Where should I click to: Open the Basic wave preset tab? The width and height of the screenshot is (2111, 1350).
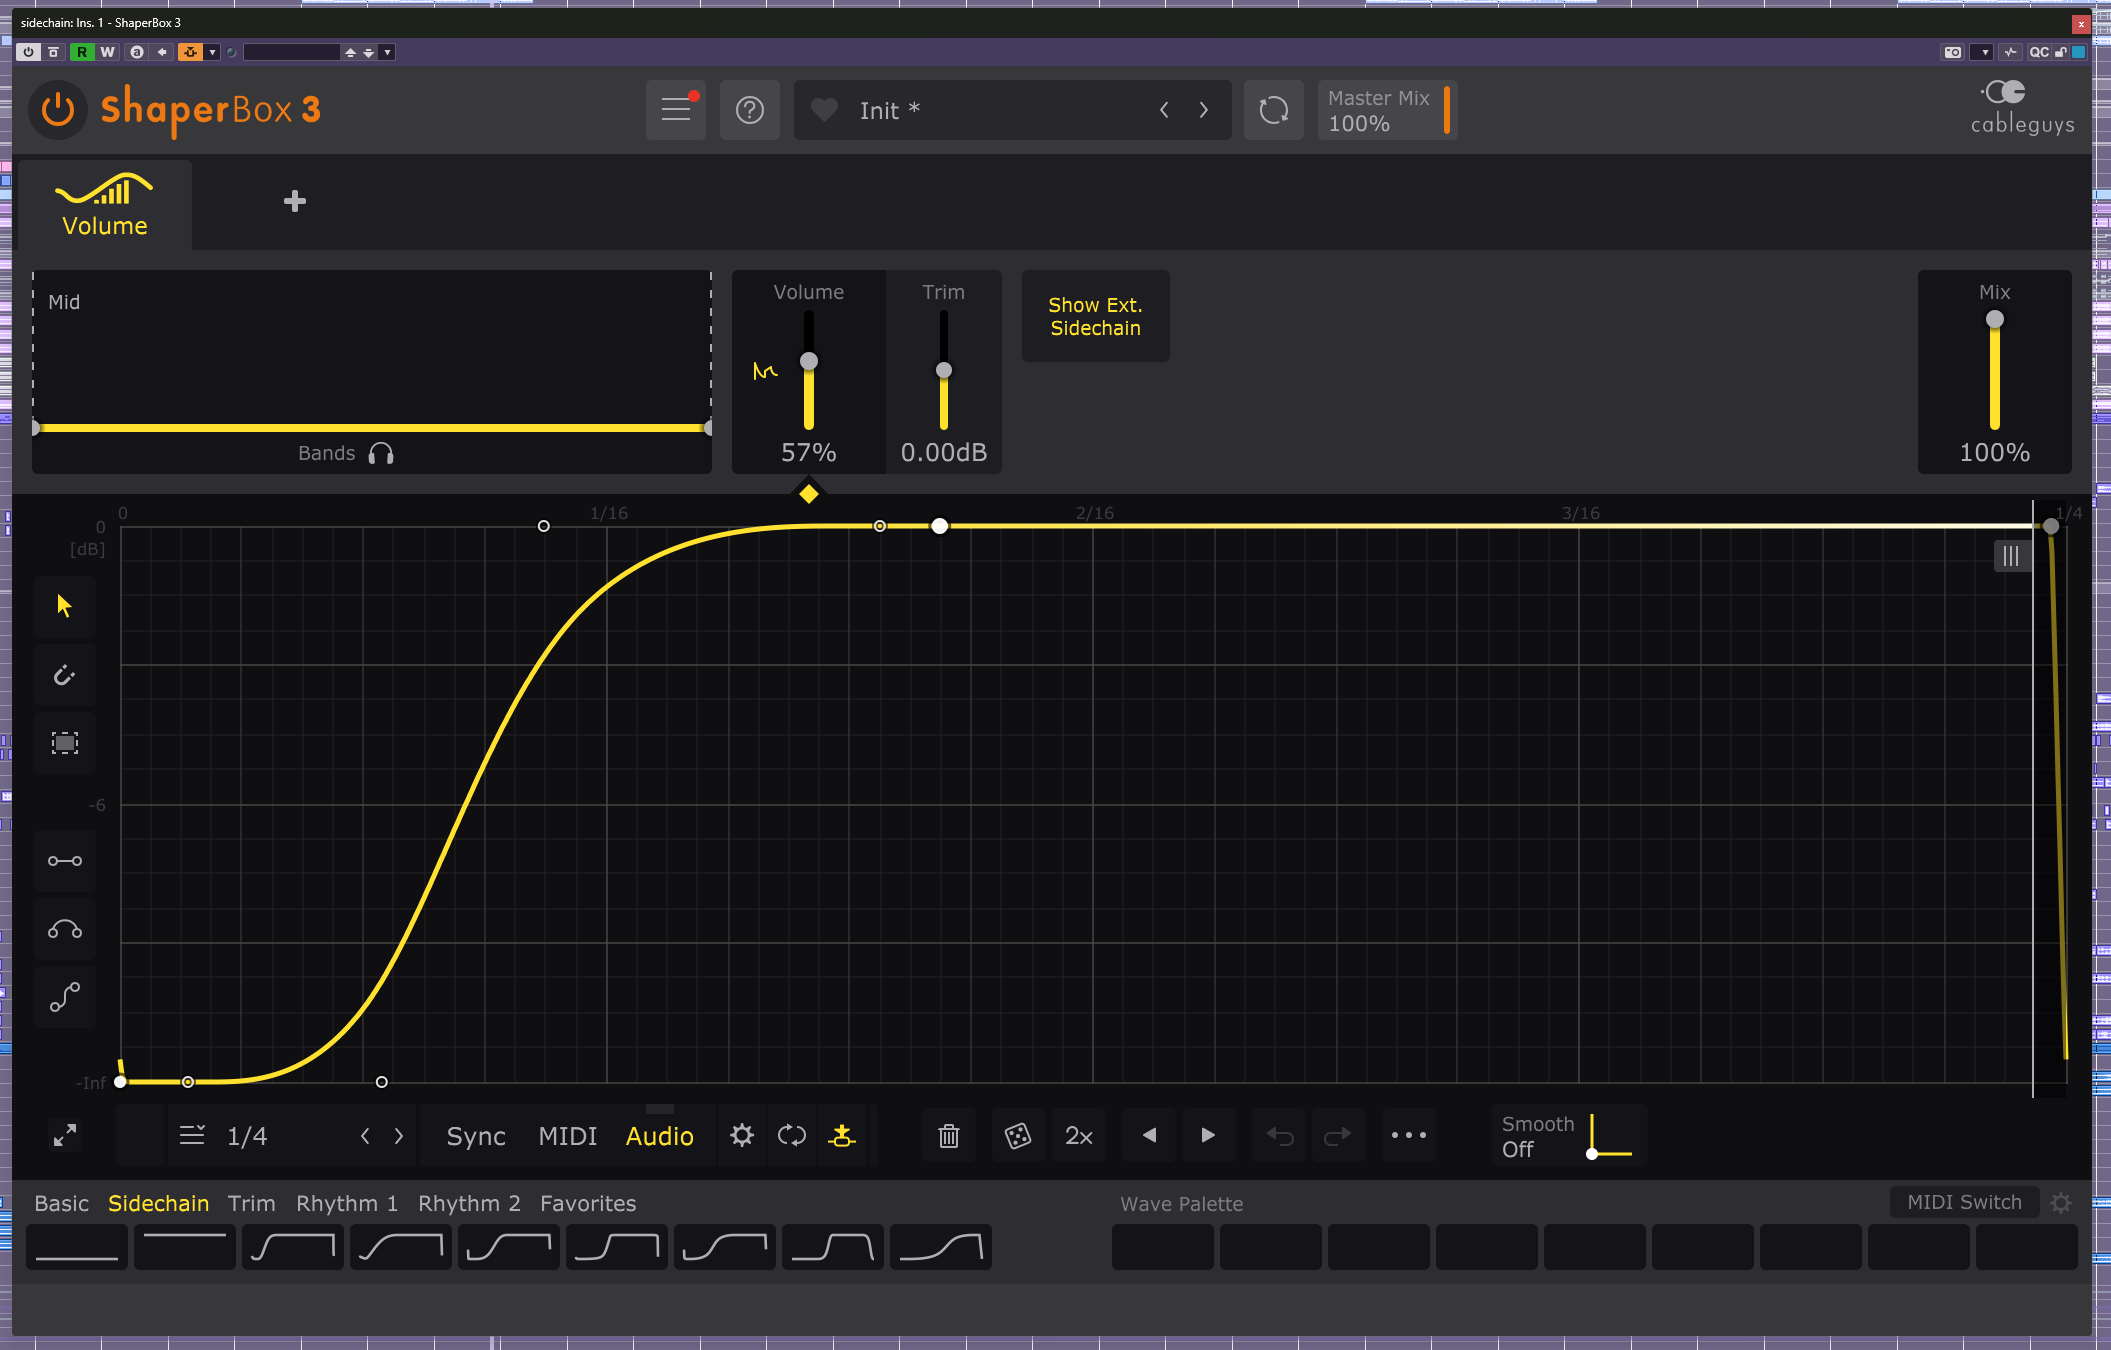click(62, 1203)
